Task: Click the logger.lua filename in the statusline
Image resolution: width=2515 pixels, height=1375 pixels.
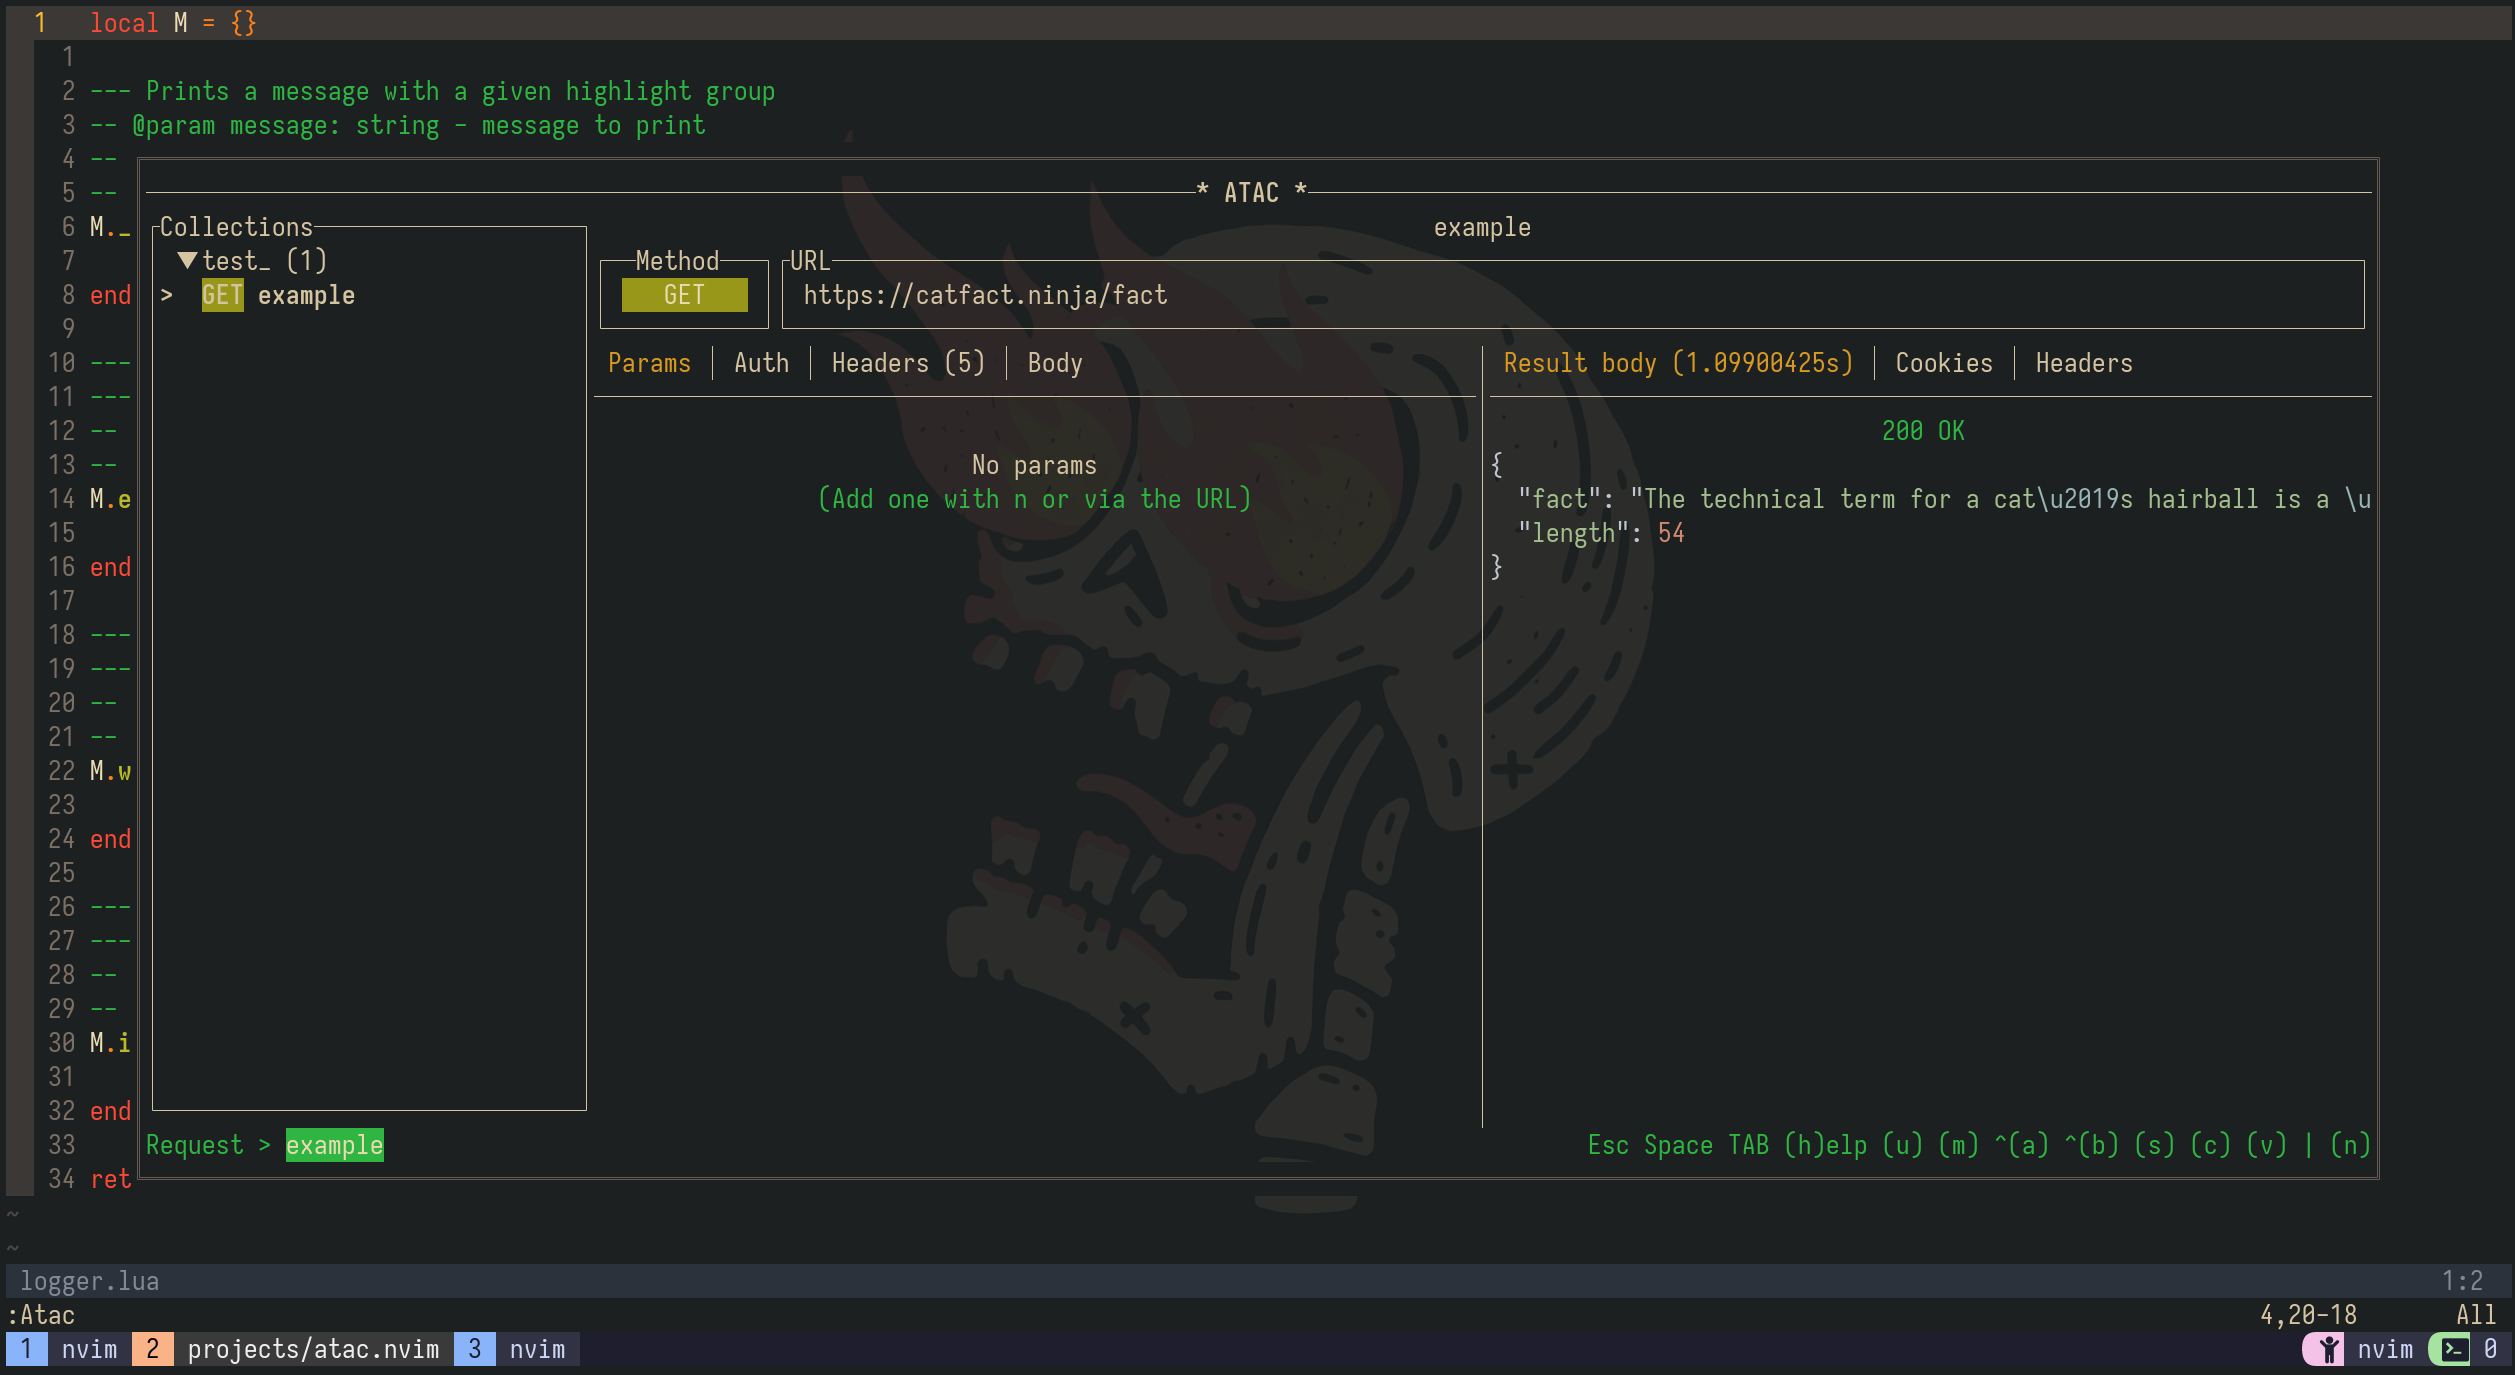Action: tap(90, 1281)
